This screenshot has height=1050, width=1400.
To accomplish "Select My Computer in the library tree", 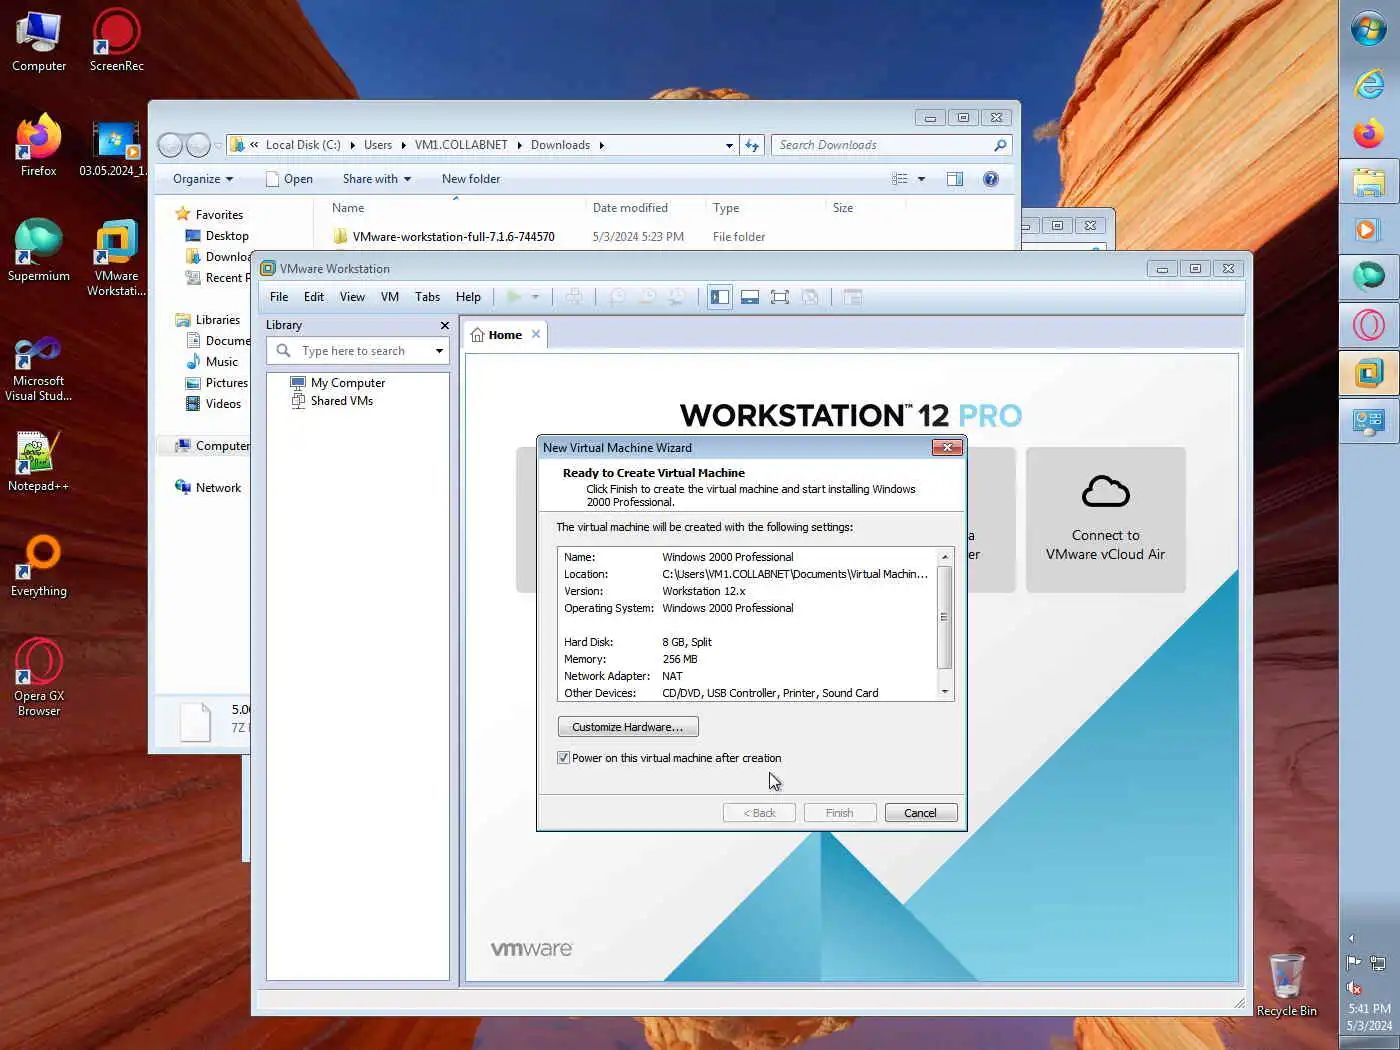I will click(x=347, y=383).
